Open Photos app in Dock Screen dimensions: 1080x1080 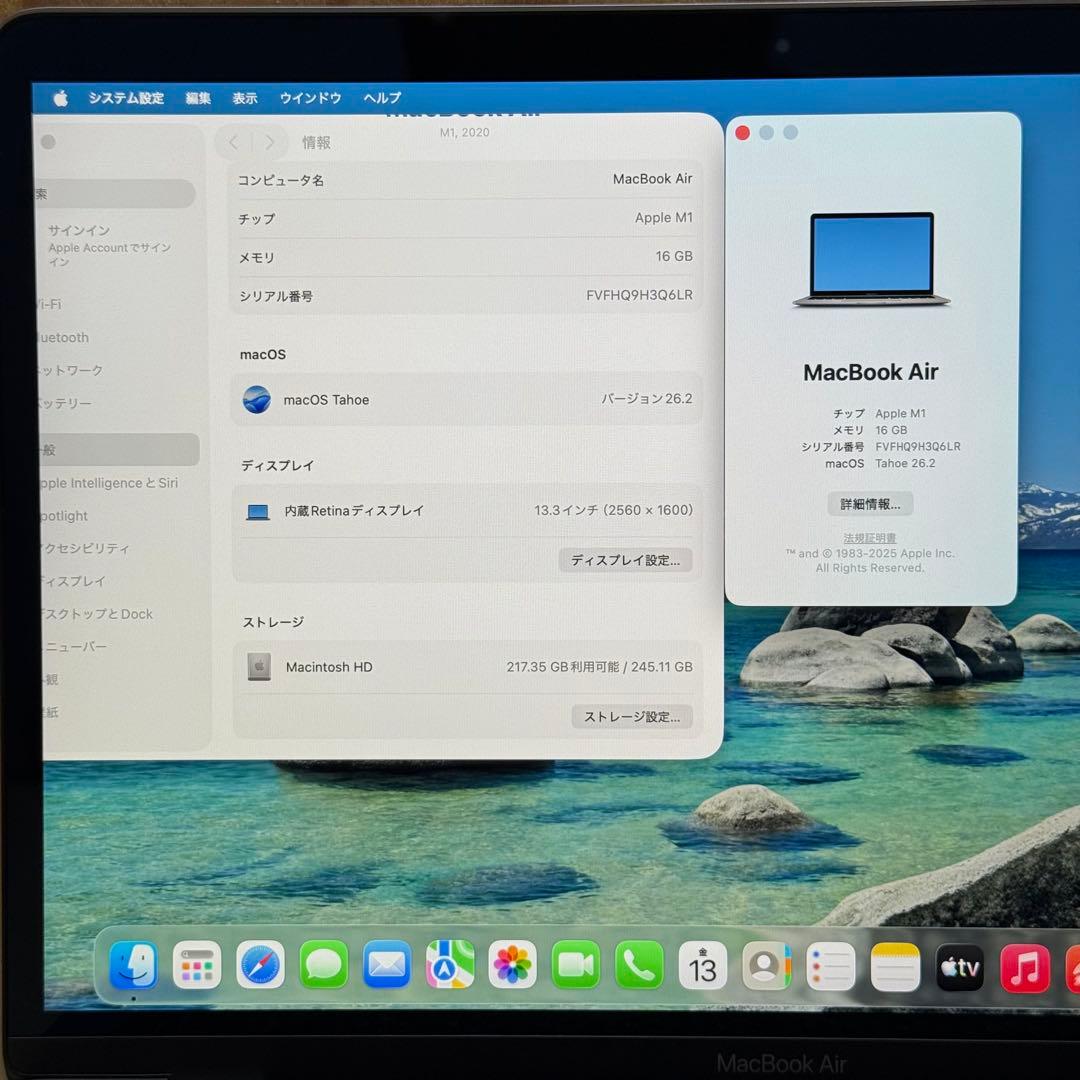(512, 965)
